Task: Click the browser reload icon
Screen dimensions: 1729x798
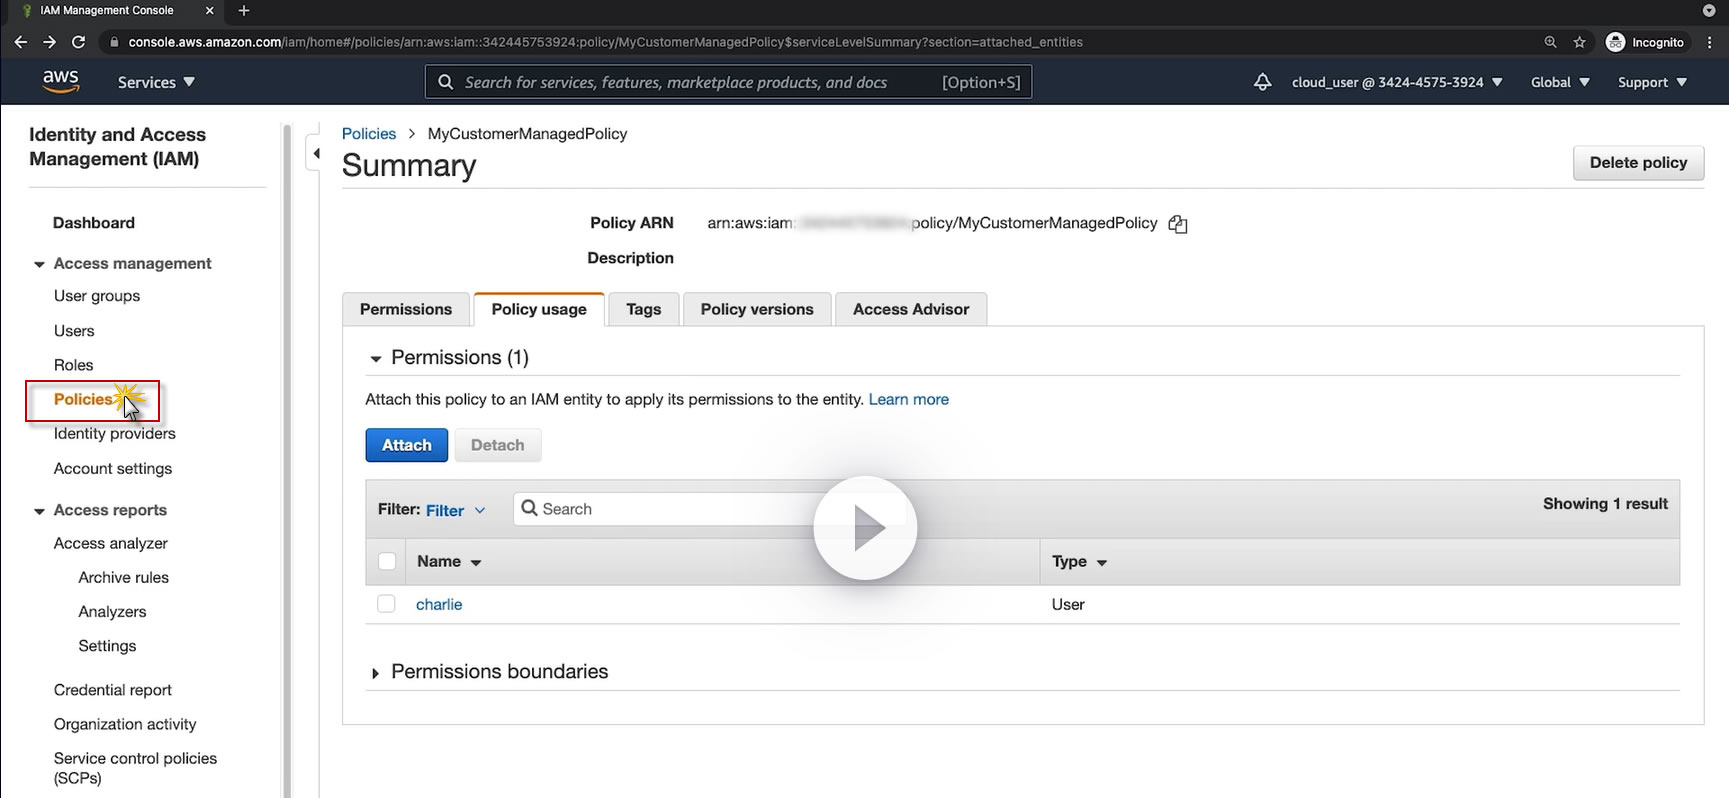Action: [x=78, y=42]
